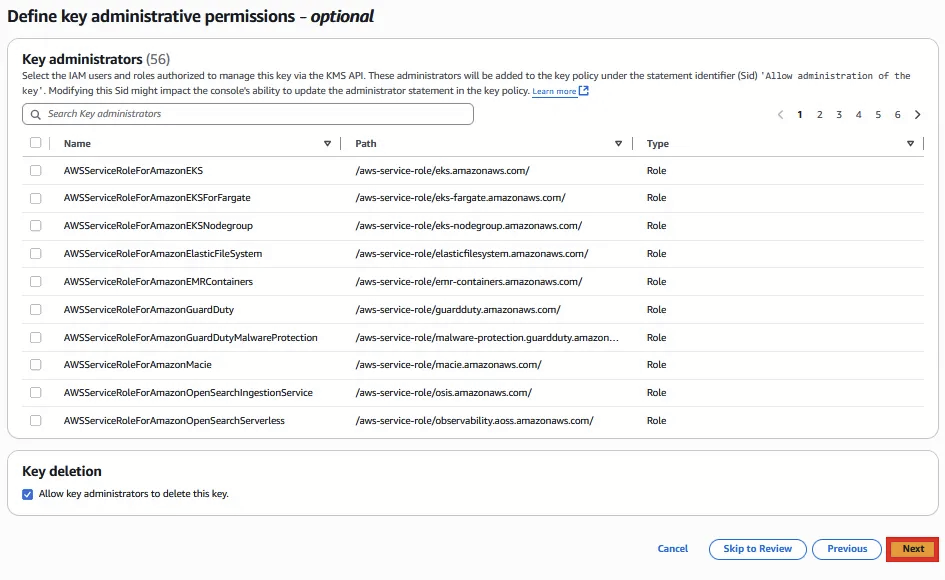Viewport: 945px width, 580px height.
Task: Select AWSServiceRoleForAmazonGuardDutyMalwareProtection name text
Action: click(x=190, y=338)
